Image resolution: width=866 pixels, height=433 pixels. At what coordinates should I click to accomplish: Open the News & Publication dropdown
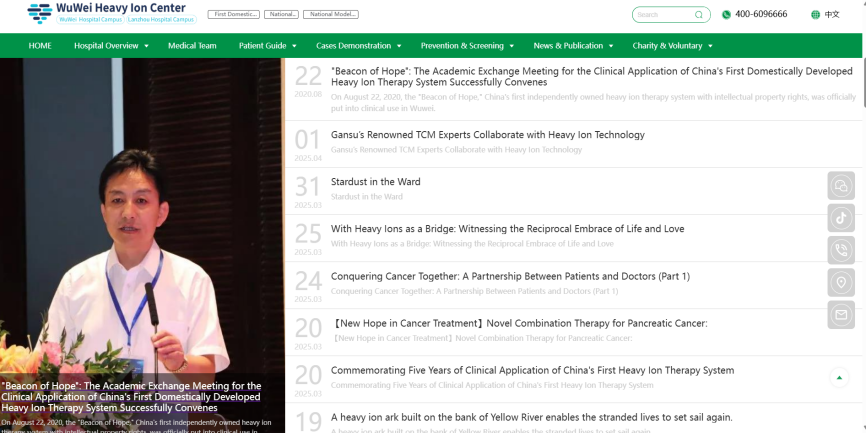[x=573, y=46]
